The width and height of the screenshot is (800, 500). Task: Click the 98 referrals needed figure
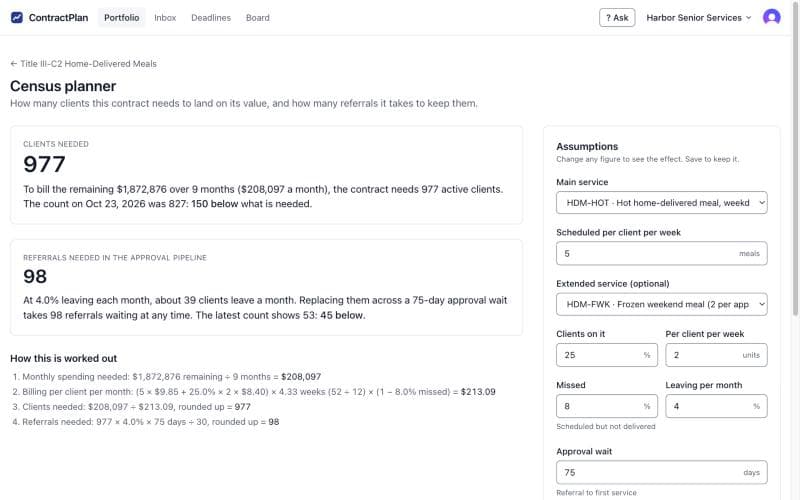pyautogui.click(x=35, y=276)
